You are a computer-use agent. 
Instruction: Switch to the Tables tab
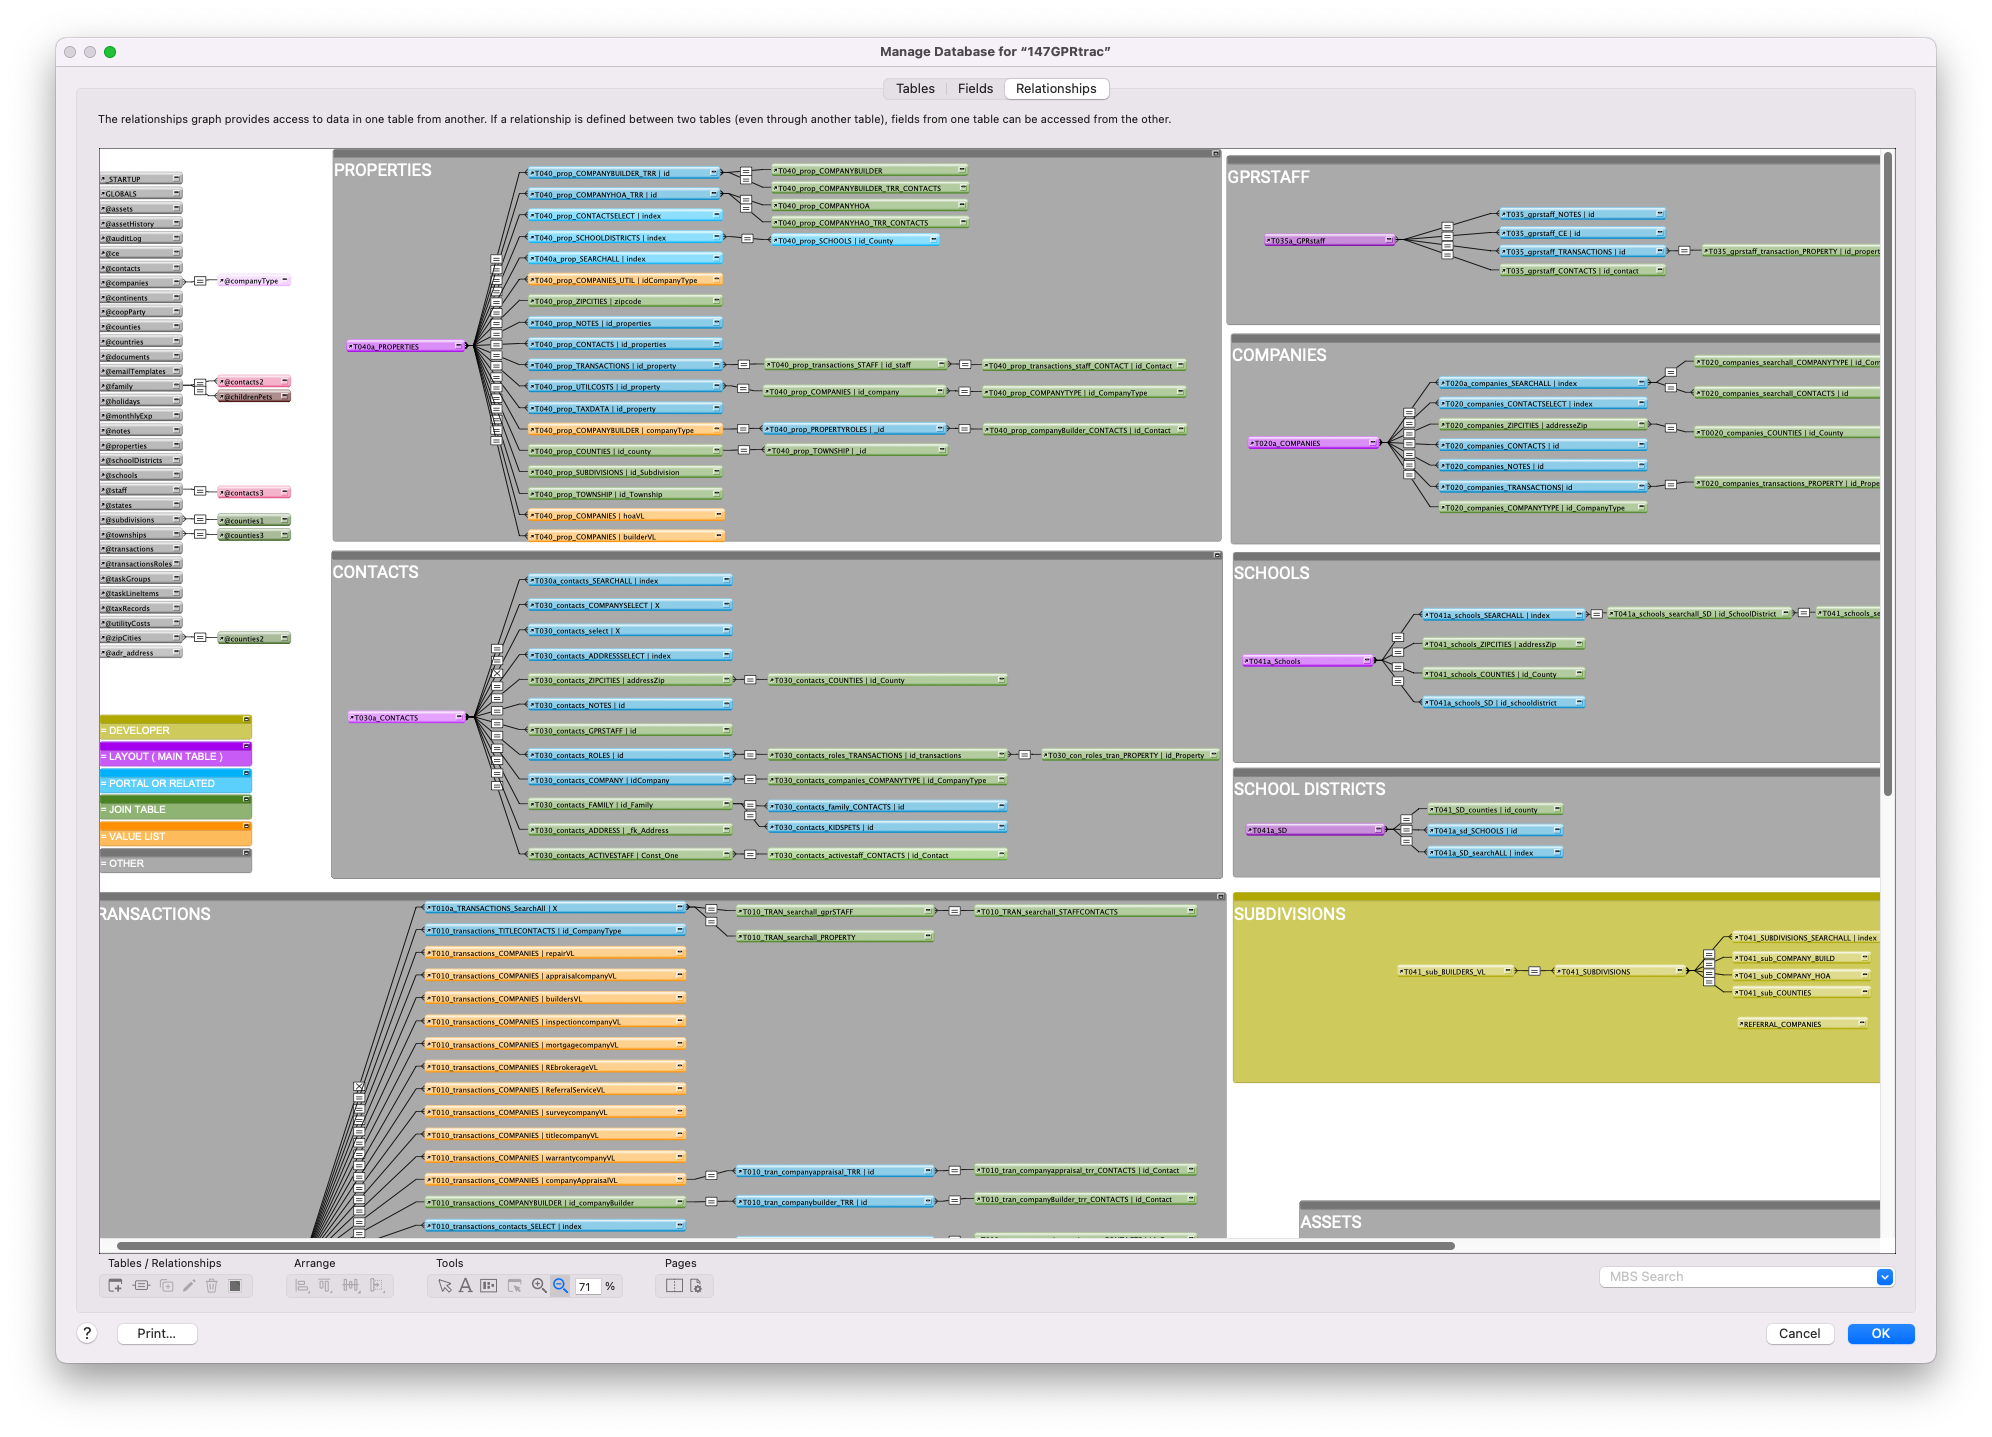pos(915,89)
